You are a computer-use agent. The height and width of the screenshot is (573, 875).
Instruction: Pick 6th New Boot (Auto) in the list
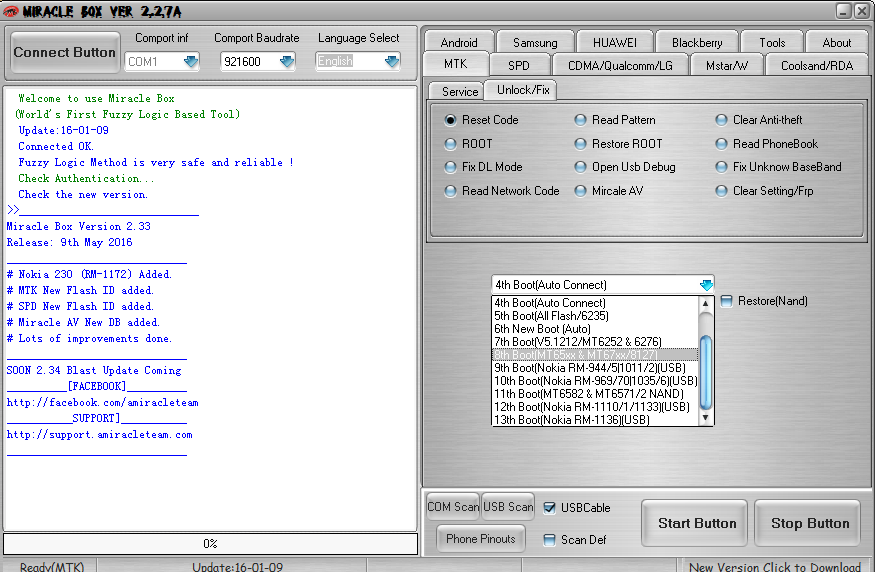595,329
